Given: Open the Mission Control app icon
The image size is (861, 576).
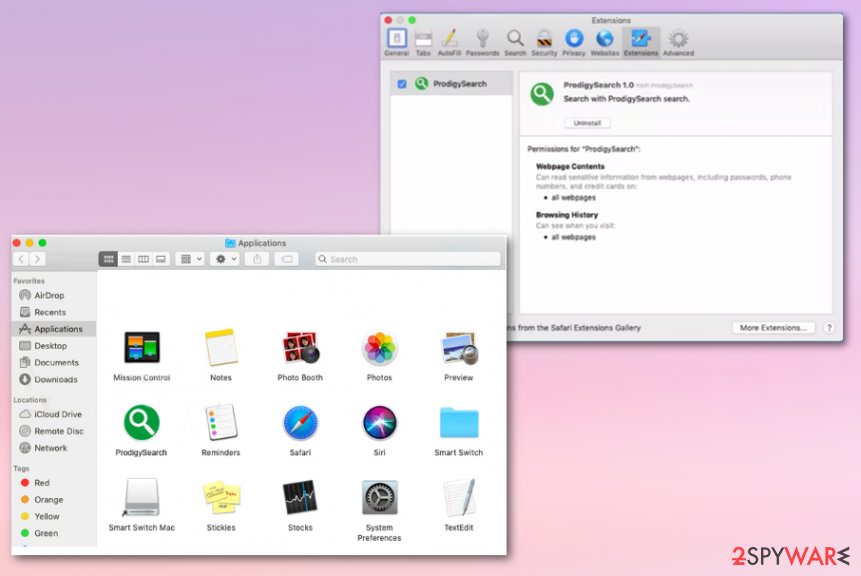Looking at the screenshot, I should pos(142,348).
